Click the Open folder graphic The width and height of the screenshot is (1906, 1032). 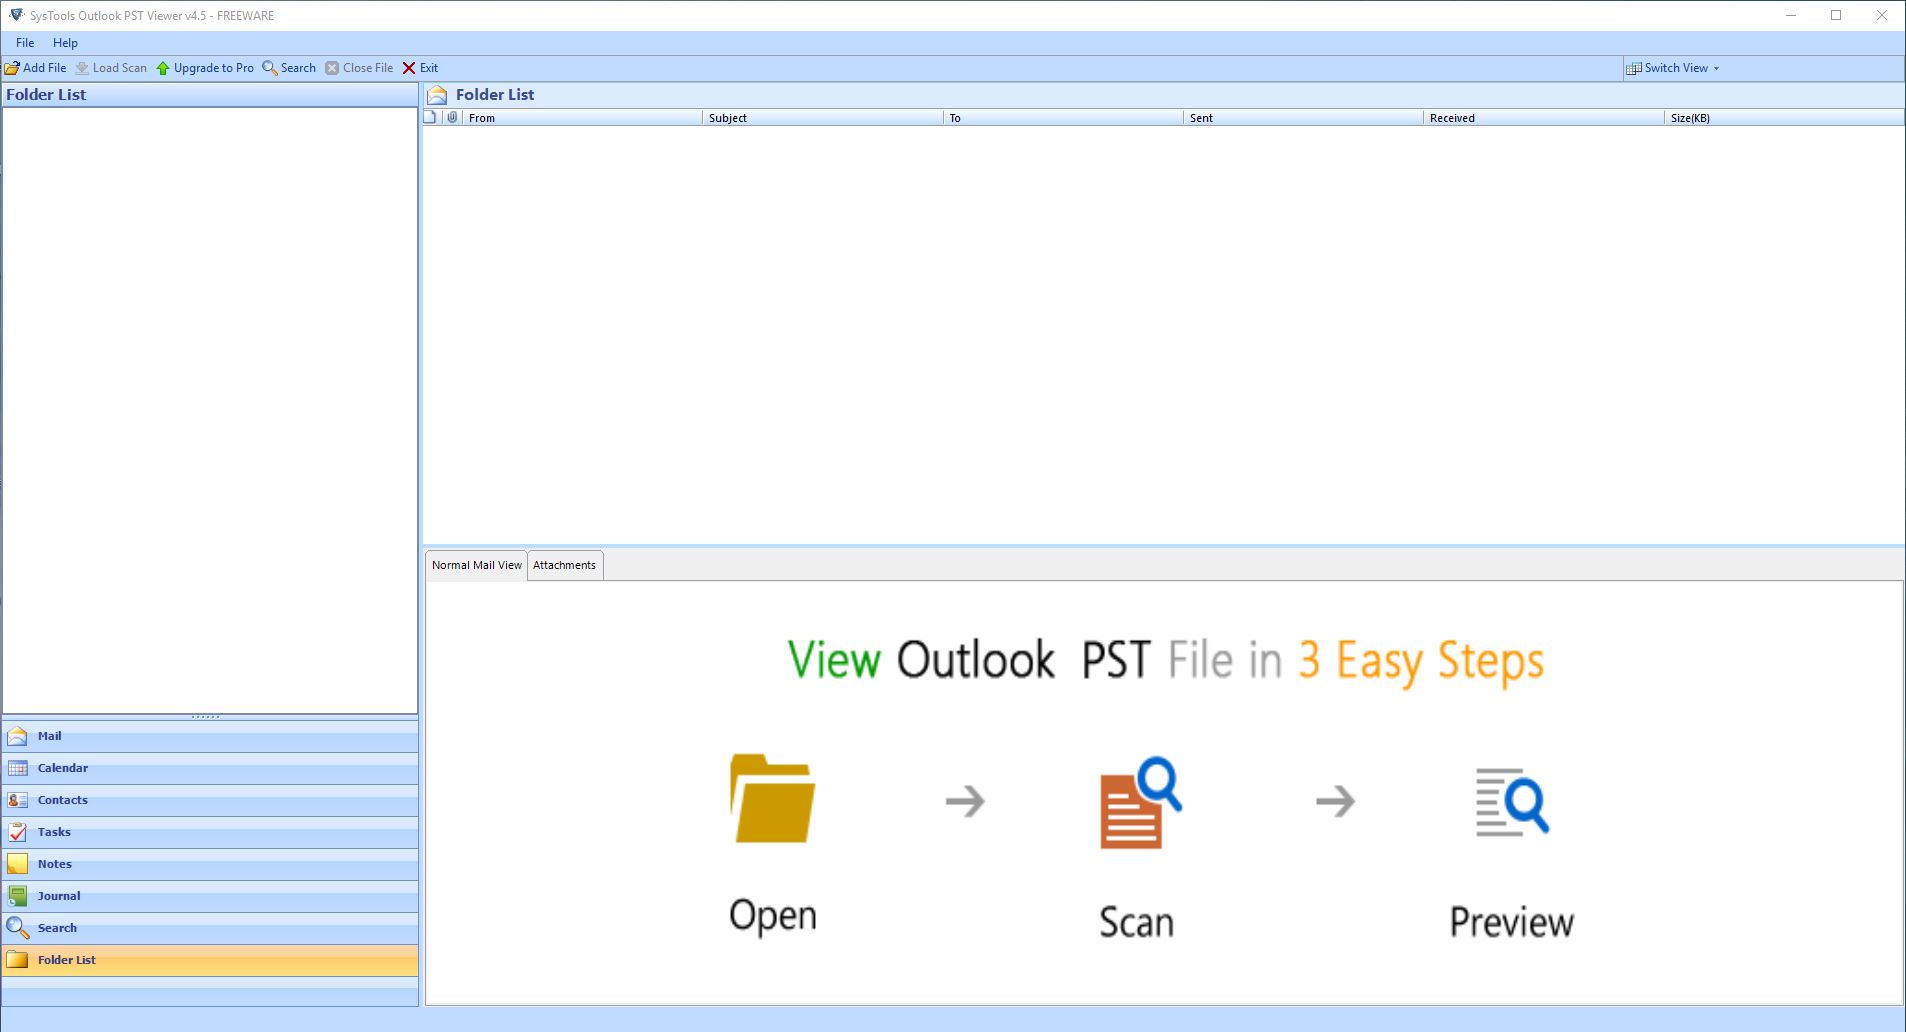point(772,798)
